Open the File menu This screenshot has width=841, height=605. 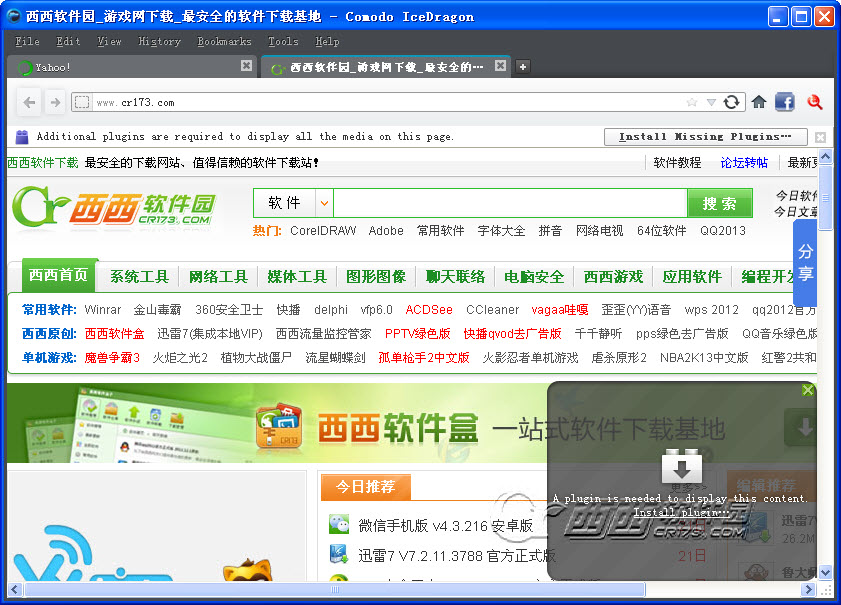coord(27,41)
